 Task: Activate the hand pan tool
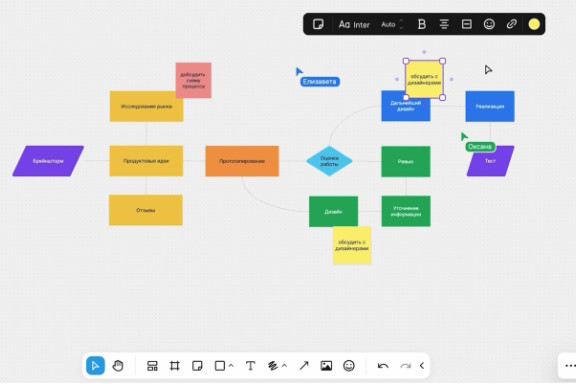coord(118,366)
